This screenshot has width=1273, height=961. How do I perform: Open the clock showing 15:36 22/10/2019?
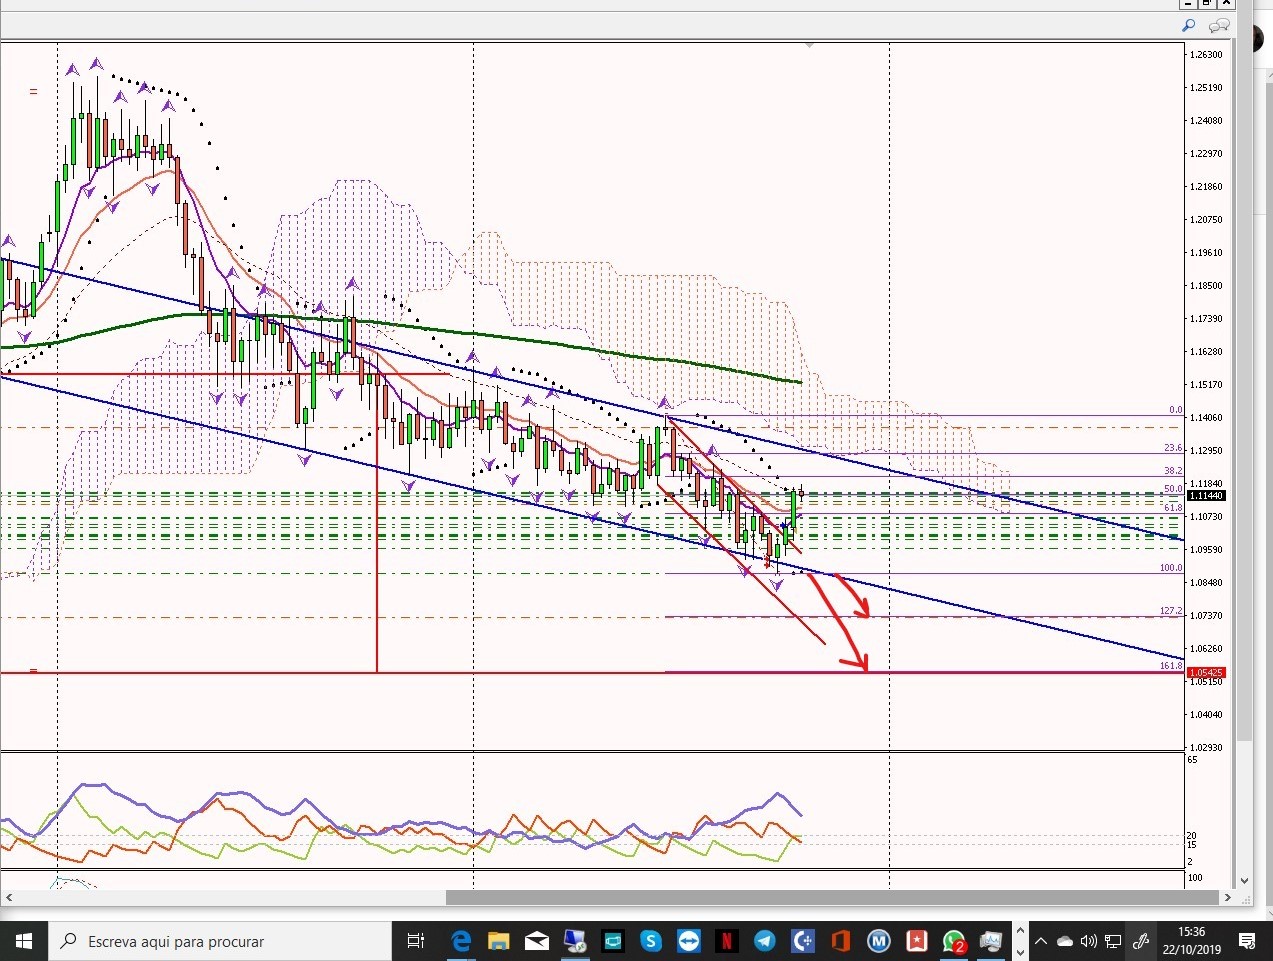pyautogui.click(x=1192, y=941)
